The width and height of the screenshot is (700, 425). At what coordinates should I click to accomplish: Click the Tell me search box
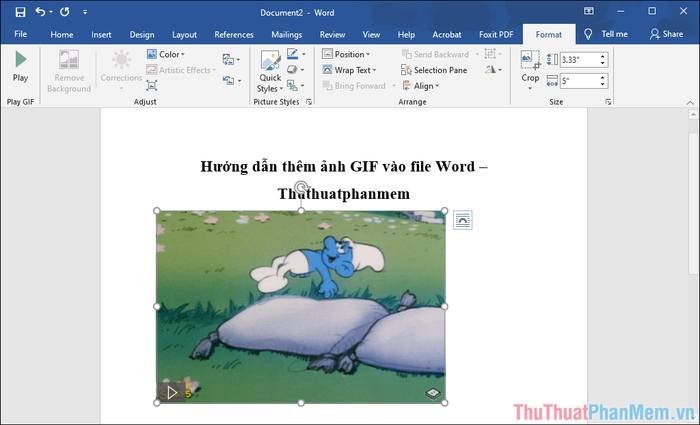pos(606,34)
